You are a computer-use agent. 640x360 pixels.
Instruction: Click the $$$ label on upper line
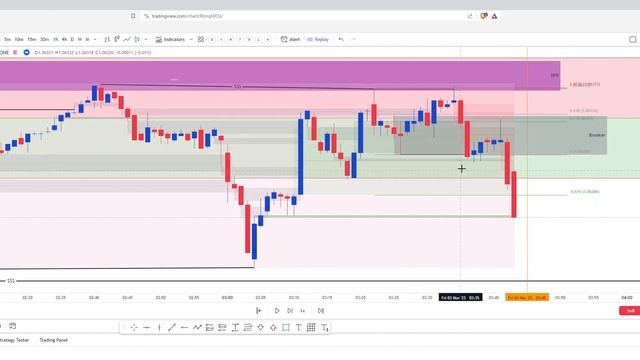[x=237, y=87]
